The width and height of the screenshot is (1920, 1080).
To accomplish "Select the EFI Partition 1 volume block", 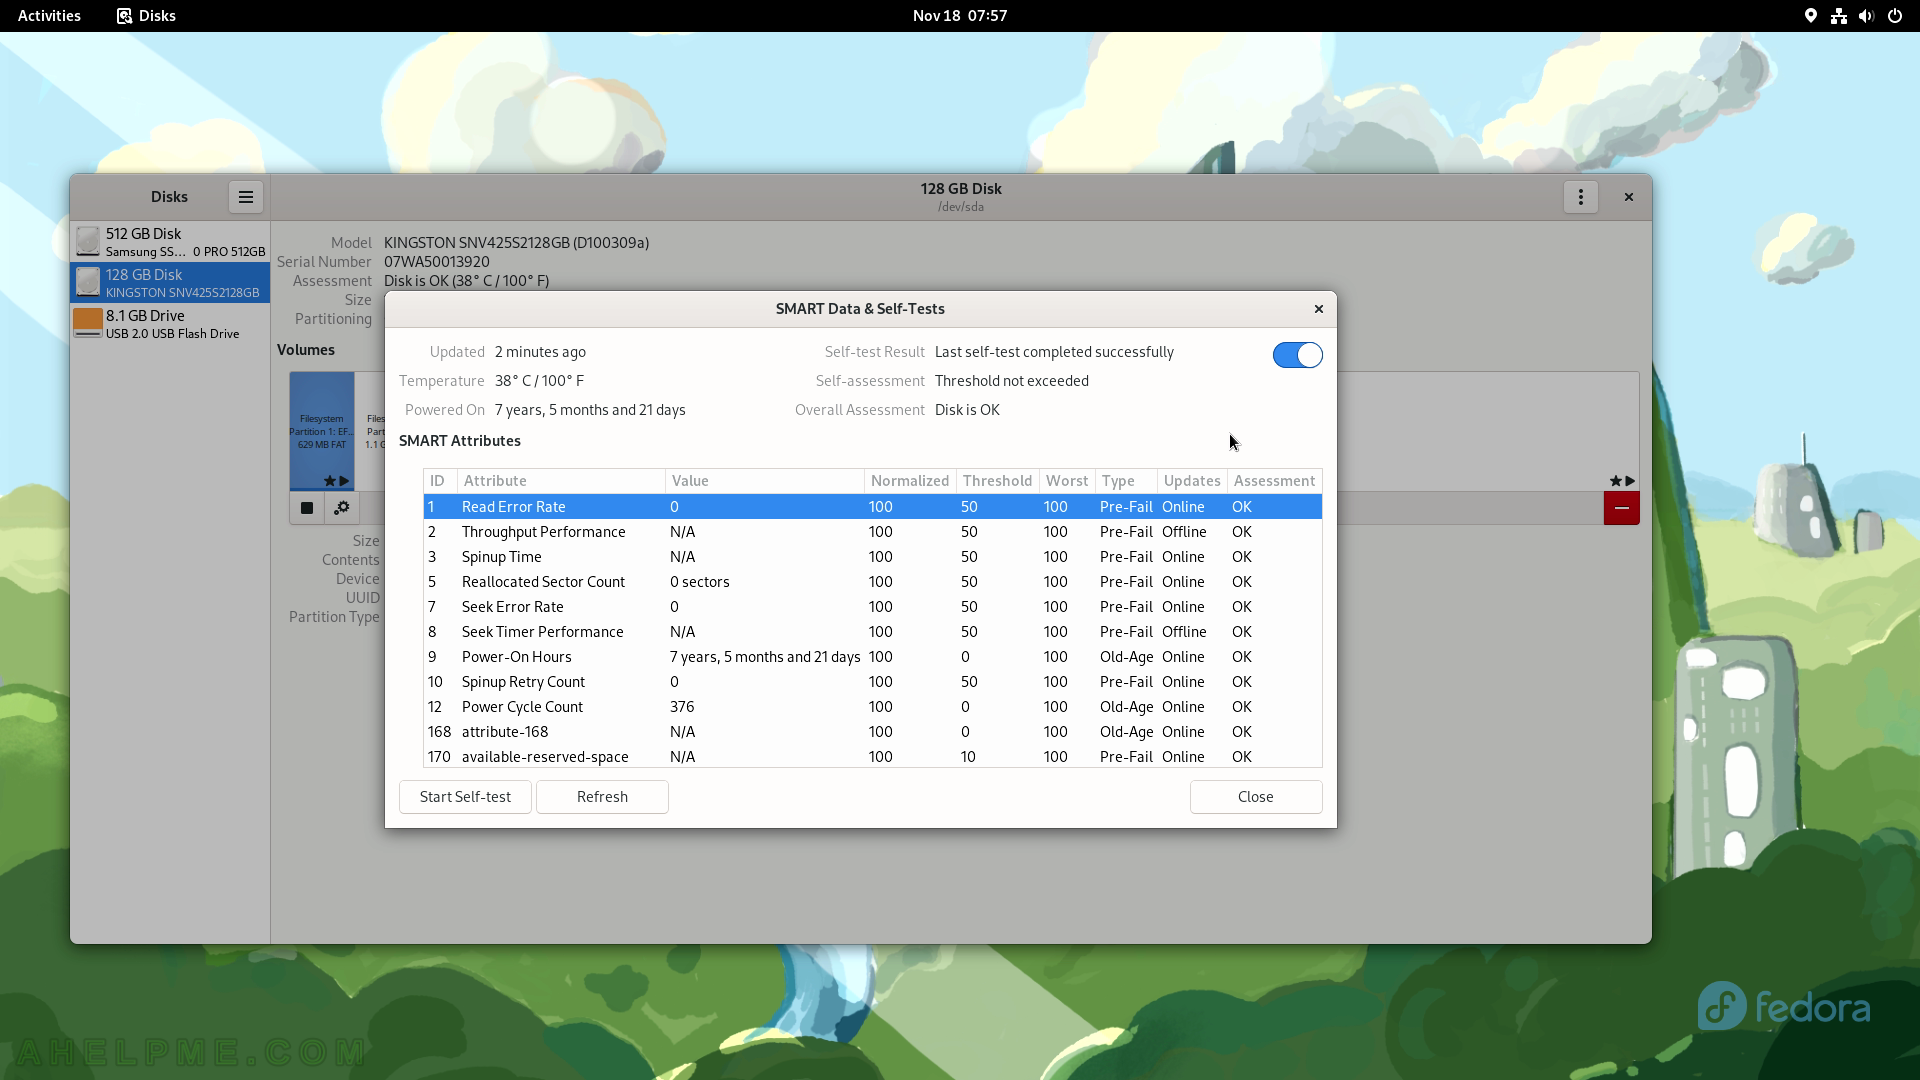I will [322, 431].
